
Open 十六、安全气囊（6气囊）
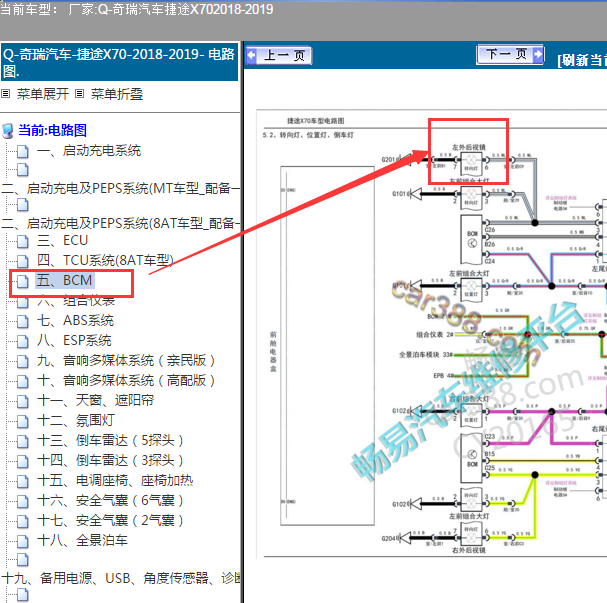coord(110,500)
